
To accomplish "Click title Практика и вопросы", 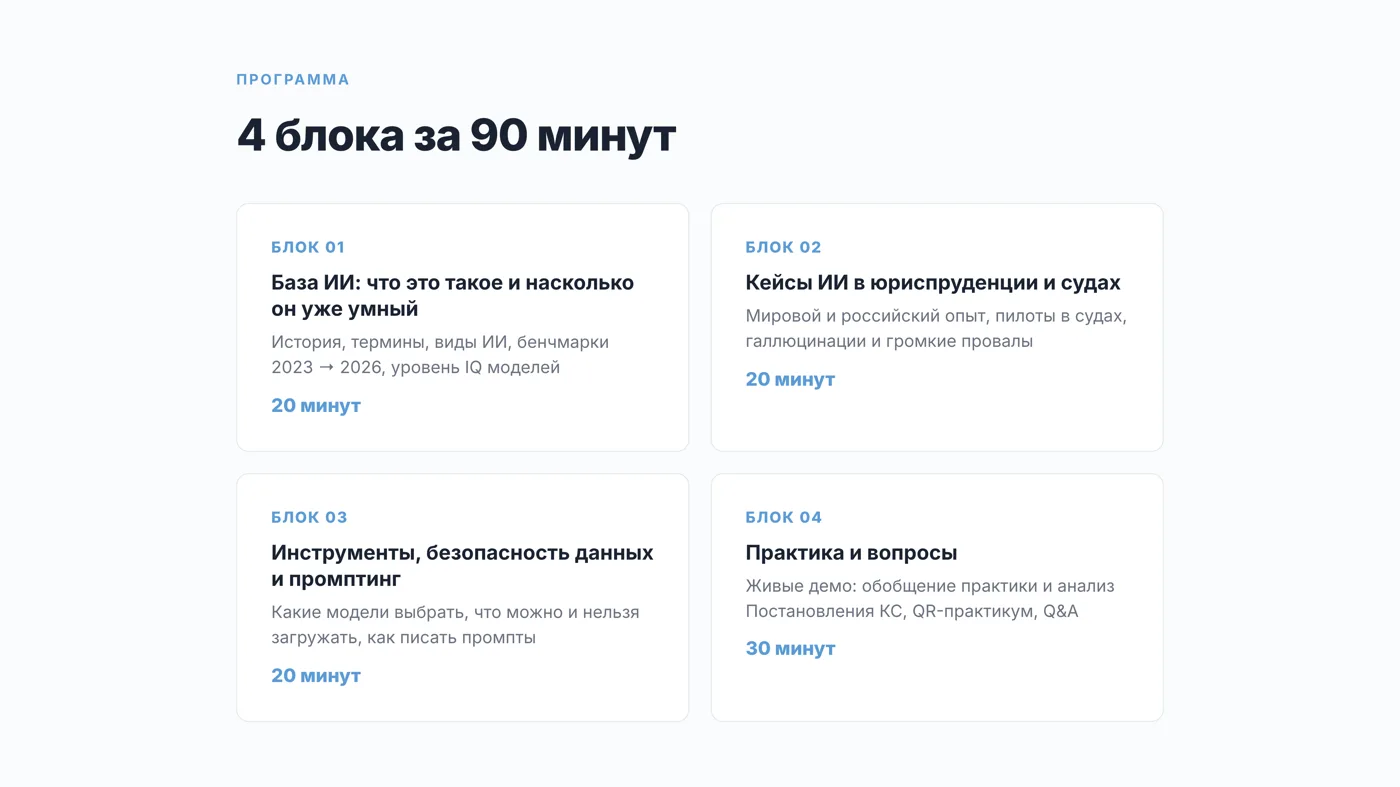I will (x=851, y=553).
